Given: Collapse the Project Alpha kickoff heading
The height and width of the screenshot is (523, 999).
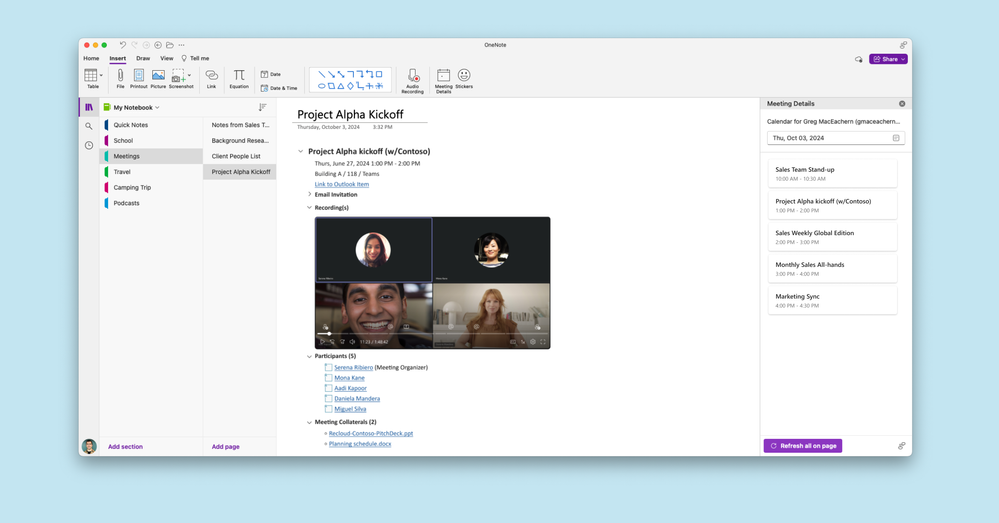Looking at the screenshot, I should pos(301,152).
